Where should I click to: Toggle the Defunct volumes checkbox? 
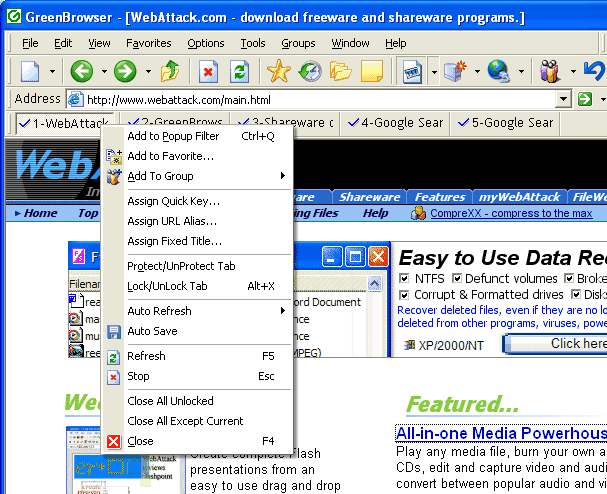tap(457, 278)
